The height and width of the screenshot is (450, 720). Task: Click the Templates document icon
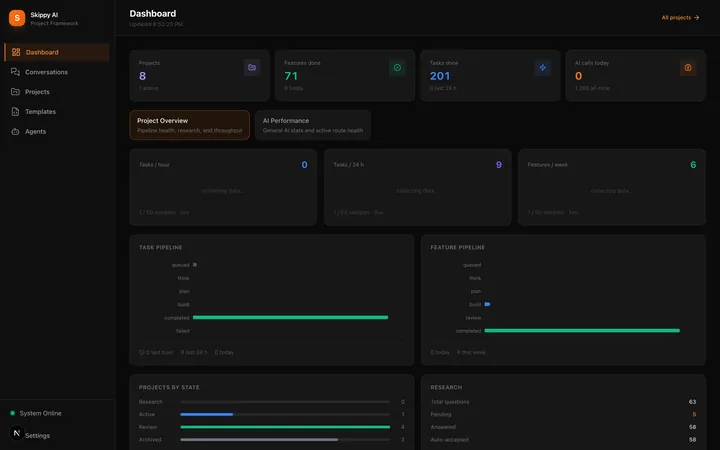[x=15, y=112]
